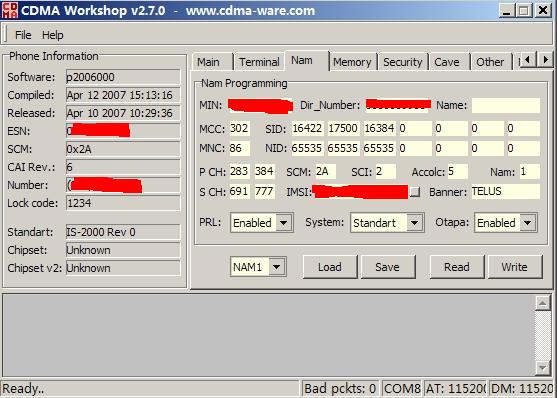The width and height of the screenshot is (557, 398).
Task: Click the Bad pckts: 0 status entry
Action: 340,389
